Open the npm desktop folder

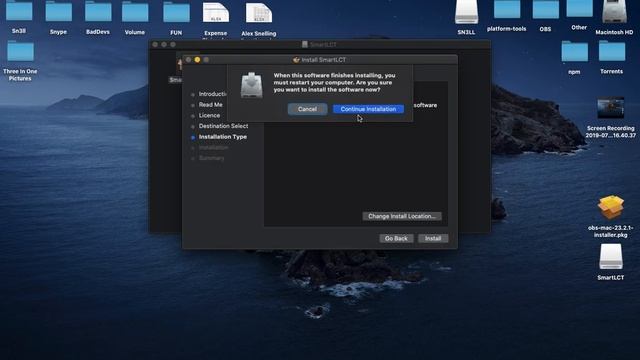(x=574, y=51)
